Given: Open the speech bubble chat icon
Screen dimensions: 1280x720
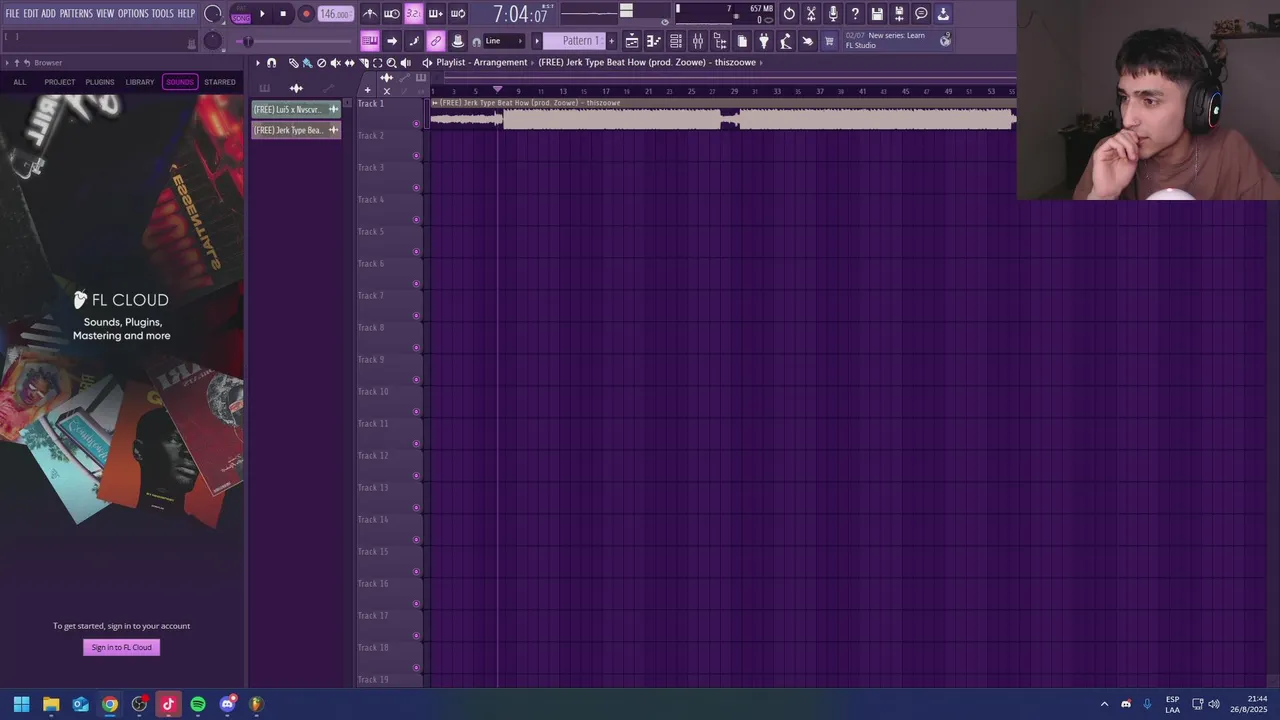Looking at the screenshot, I should click(921, 14).
